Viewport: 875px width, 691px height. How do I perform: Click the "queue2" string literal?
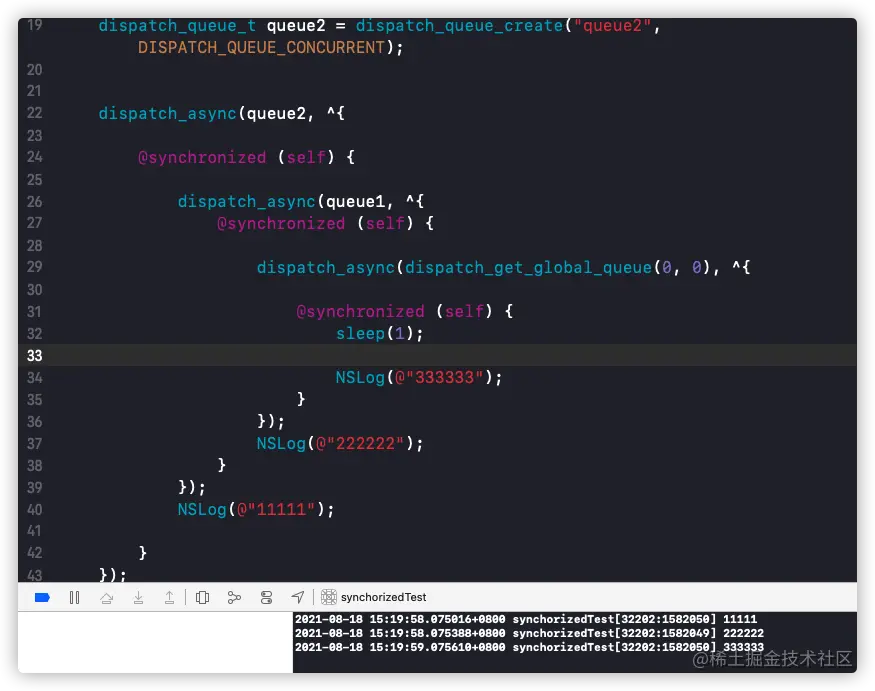tap(612, 26)
